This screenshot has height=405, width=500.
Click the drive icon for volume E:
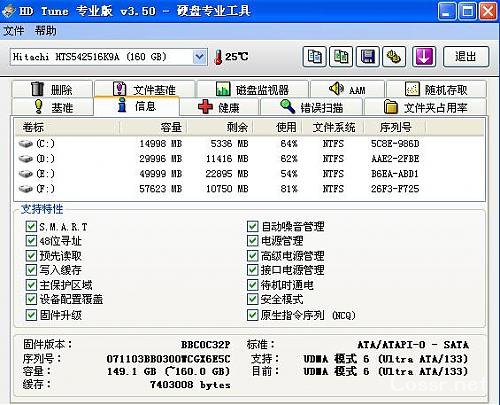point(26,174)
